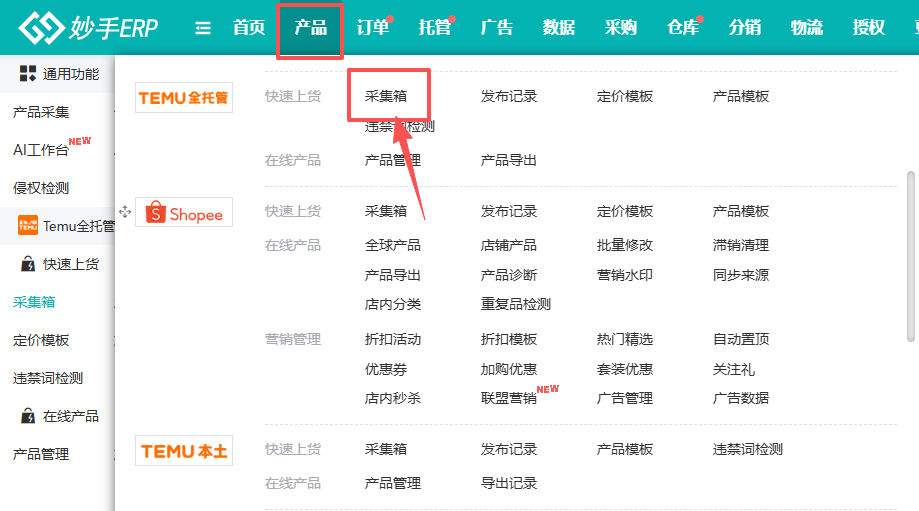Screen dimensions: 919x511
Task: Click the 妙手ERP logo
Action: point(88,28)
